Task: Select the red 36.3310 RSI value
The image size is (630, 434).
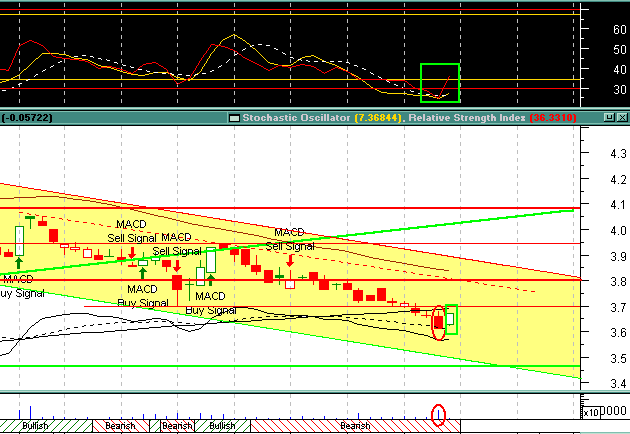Action: [x=553, y=118]
